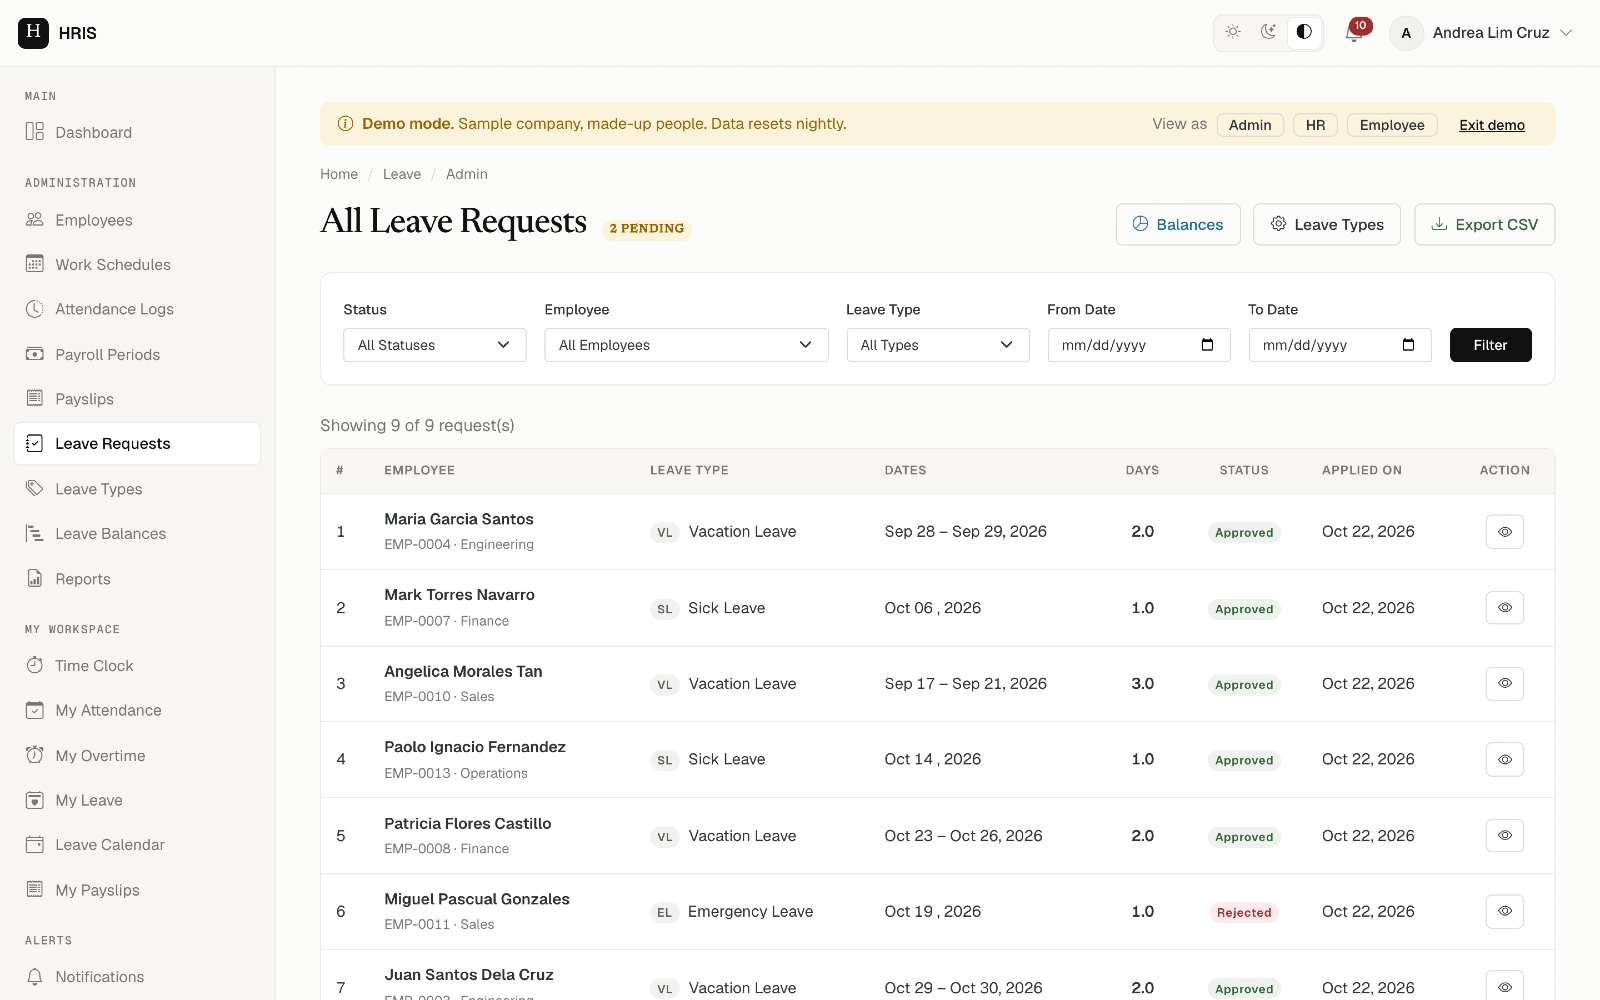View as Admin role

1250,125
